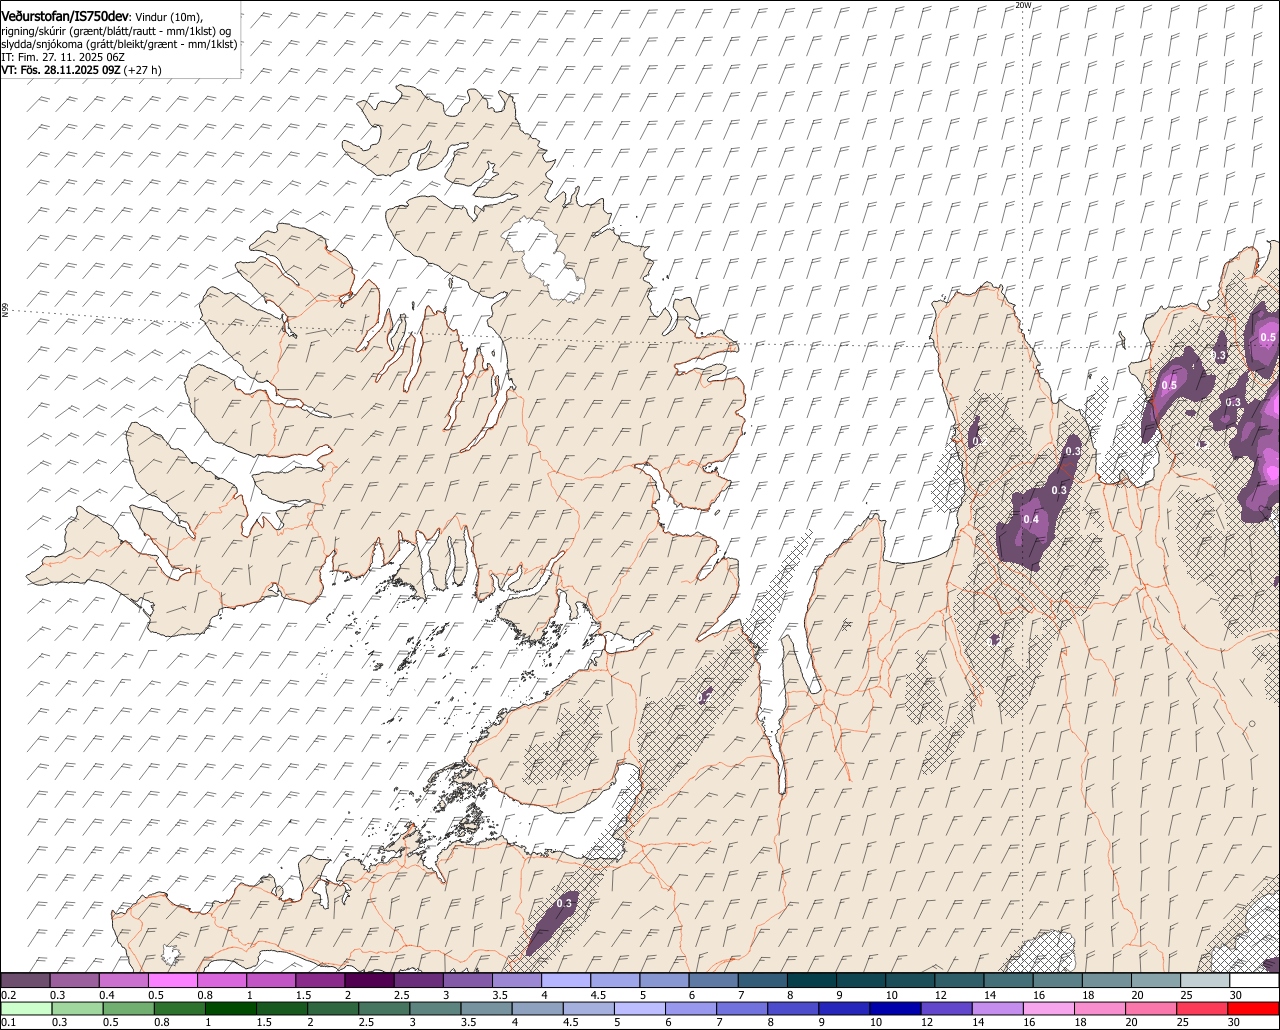1280x1030 pixels.
Task: Click the 20W longitude label at top edge
Action: pyautogui.click(x=1022, y=5)
